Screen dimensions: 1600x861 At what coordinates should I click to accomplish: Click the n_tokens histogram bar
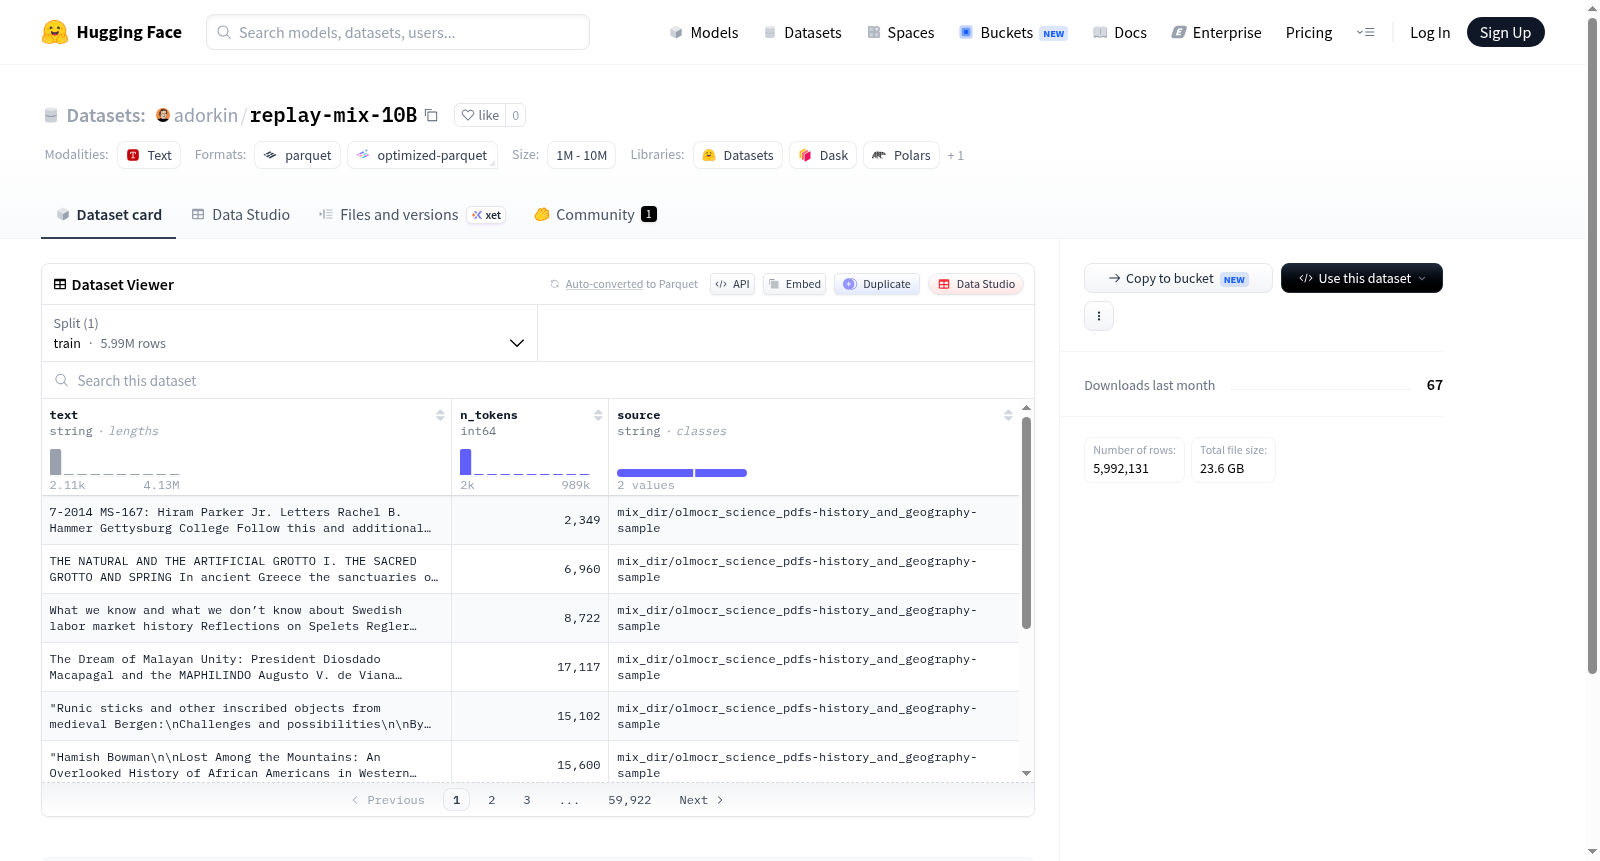tap(465, 462)
